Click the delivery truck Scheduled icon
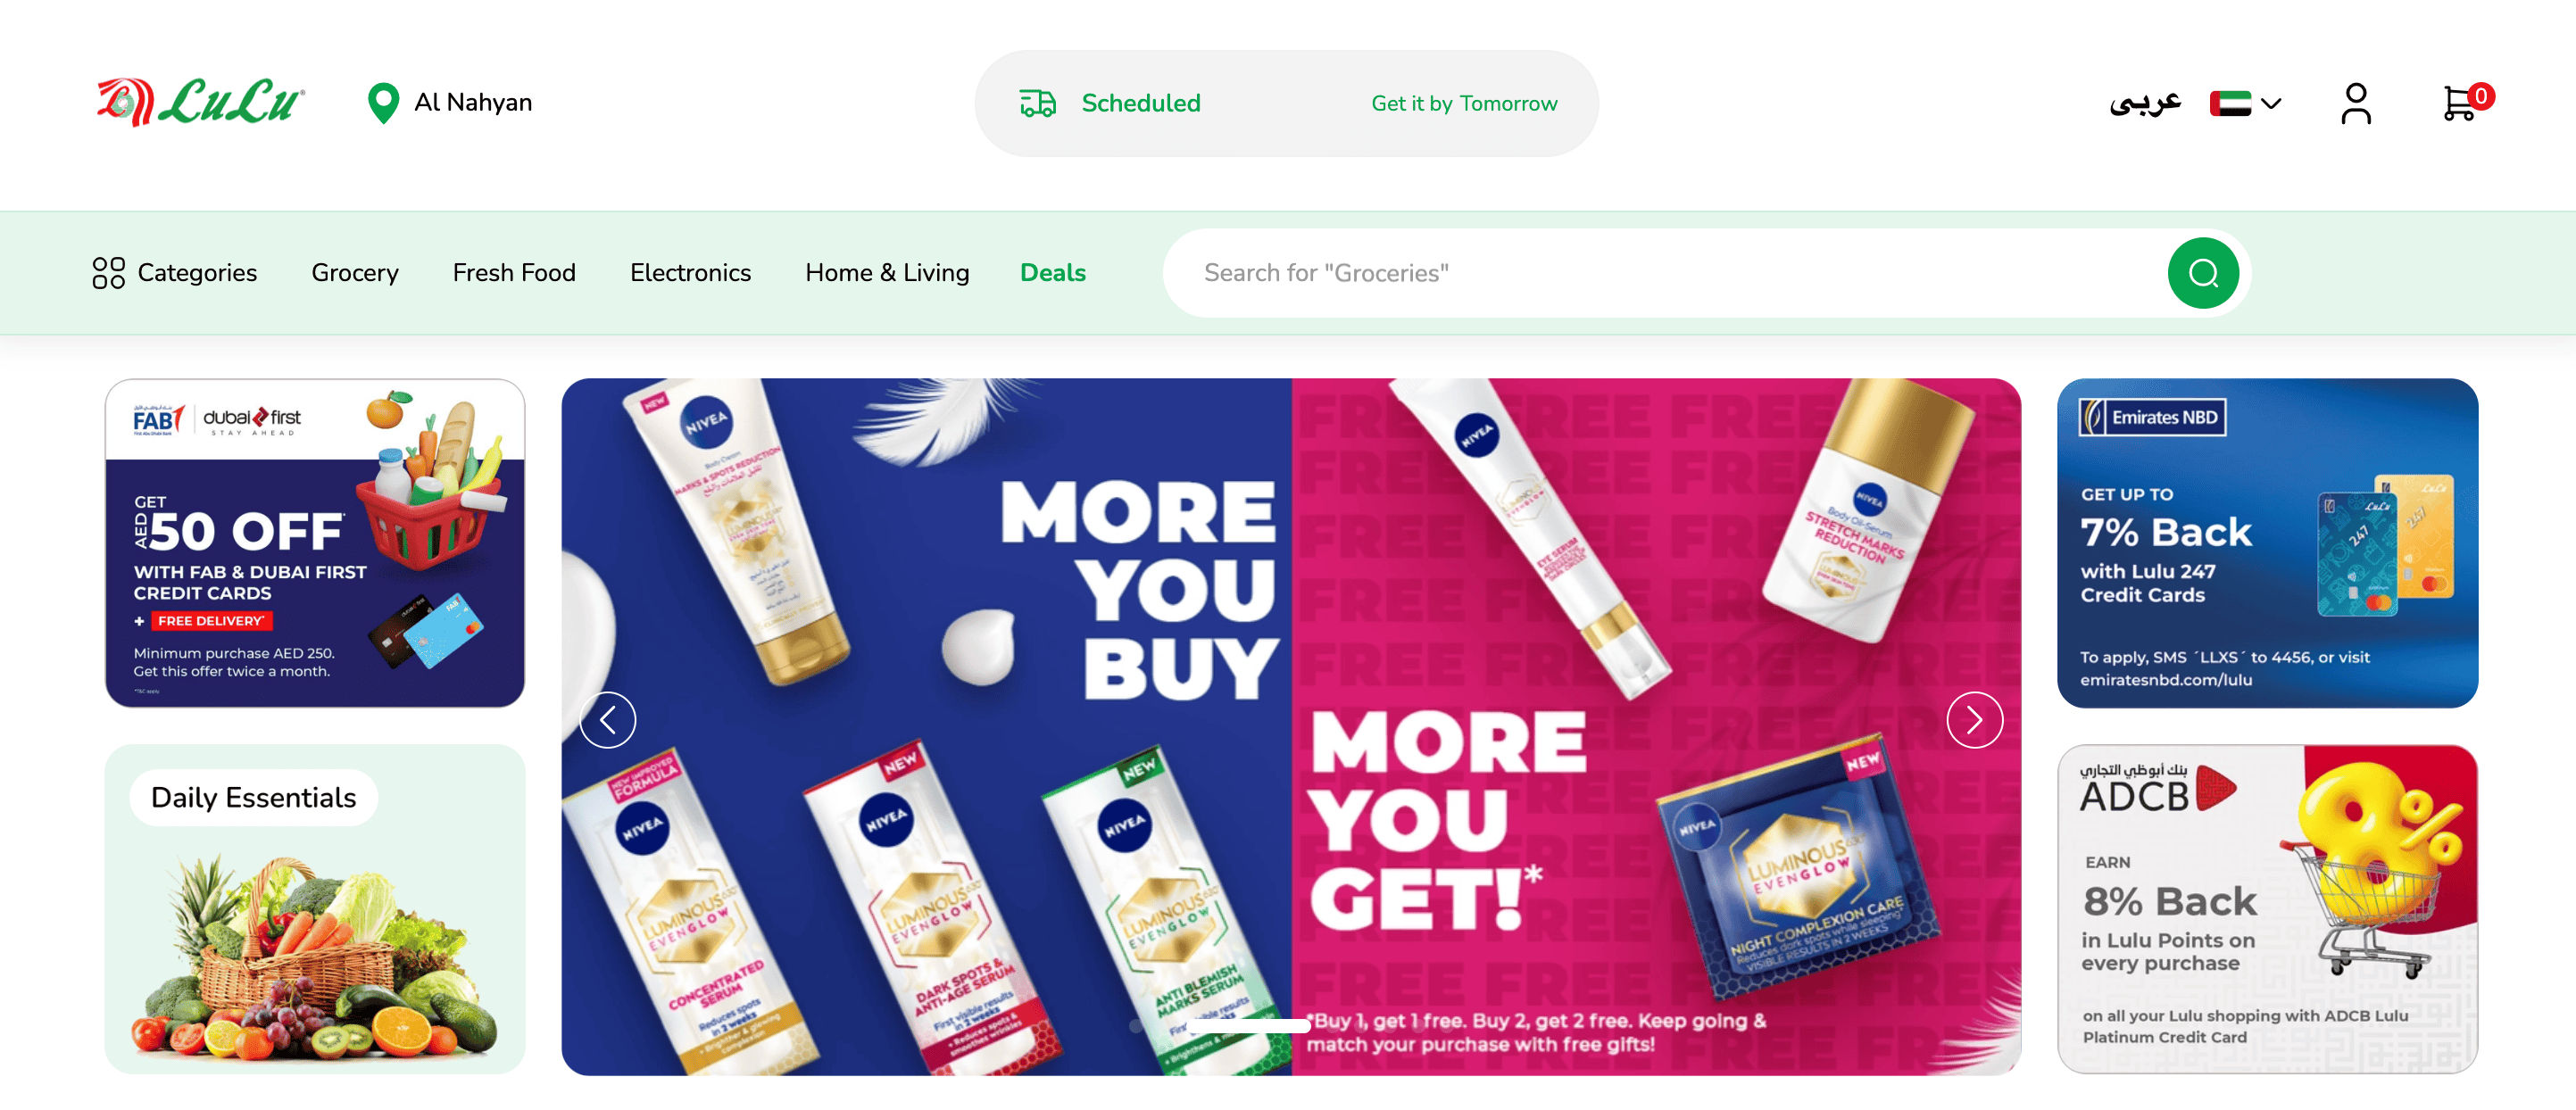 [1038, 103]
